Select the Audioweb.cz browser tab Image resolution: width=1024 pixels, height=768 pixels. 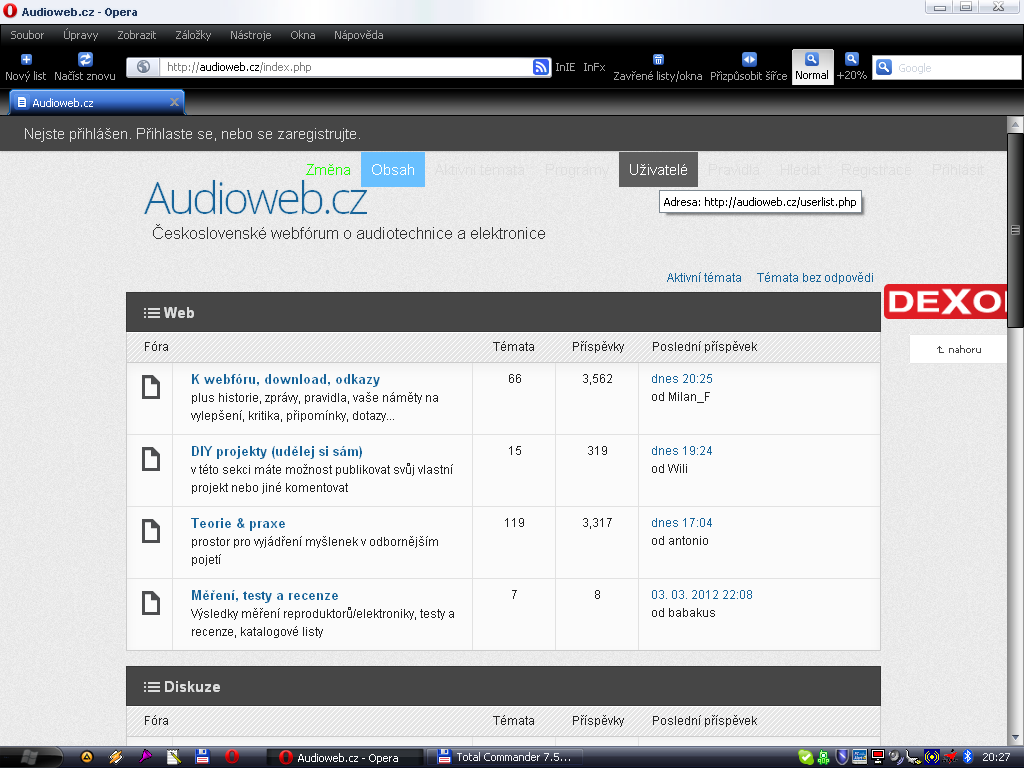click(x=97, y=103)
